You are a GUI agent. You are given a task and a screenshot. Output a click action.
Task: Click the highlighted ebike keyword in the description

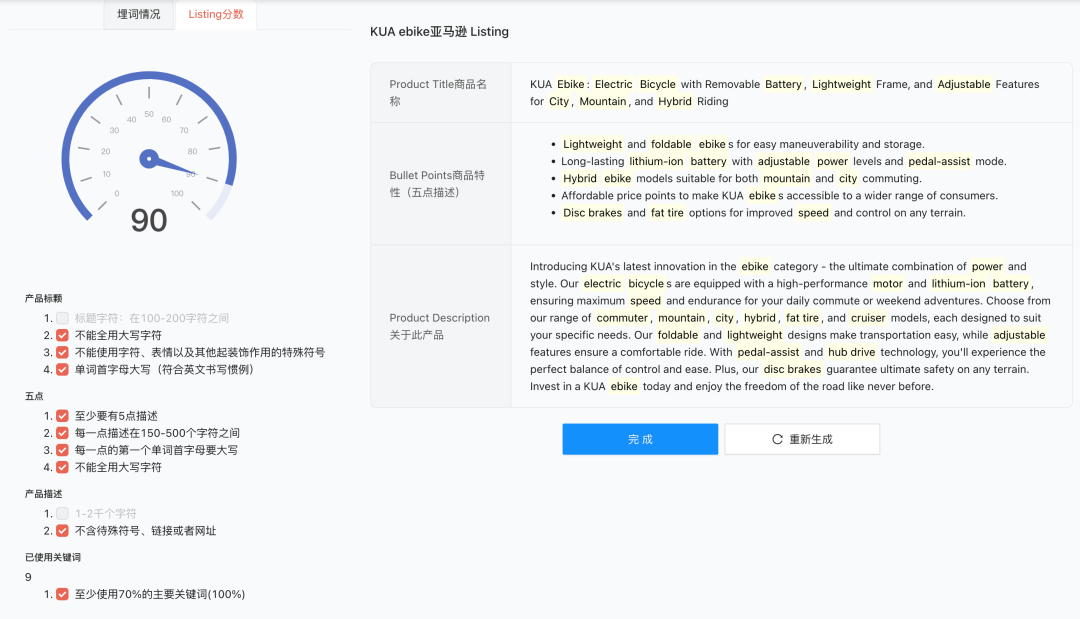(x=755, y=266)
